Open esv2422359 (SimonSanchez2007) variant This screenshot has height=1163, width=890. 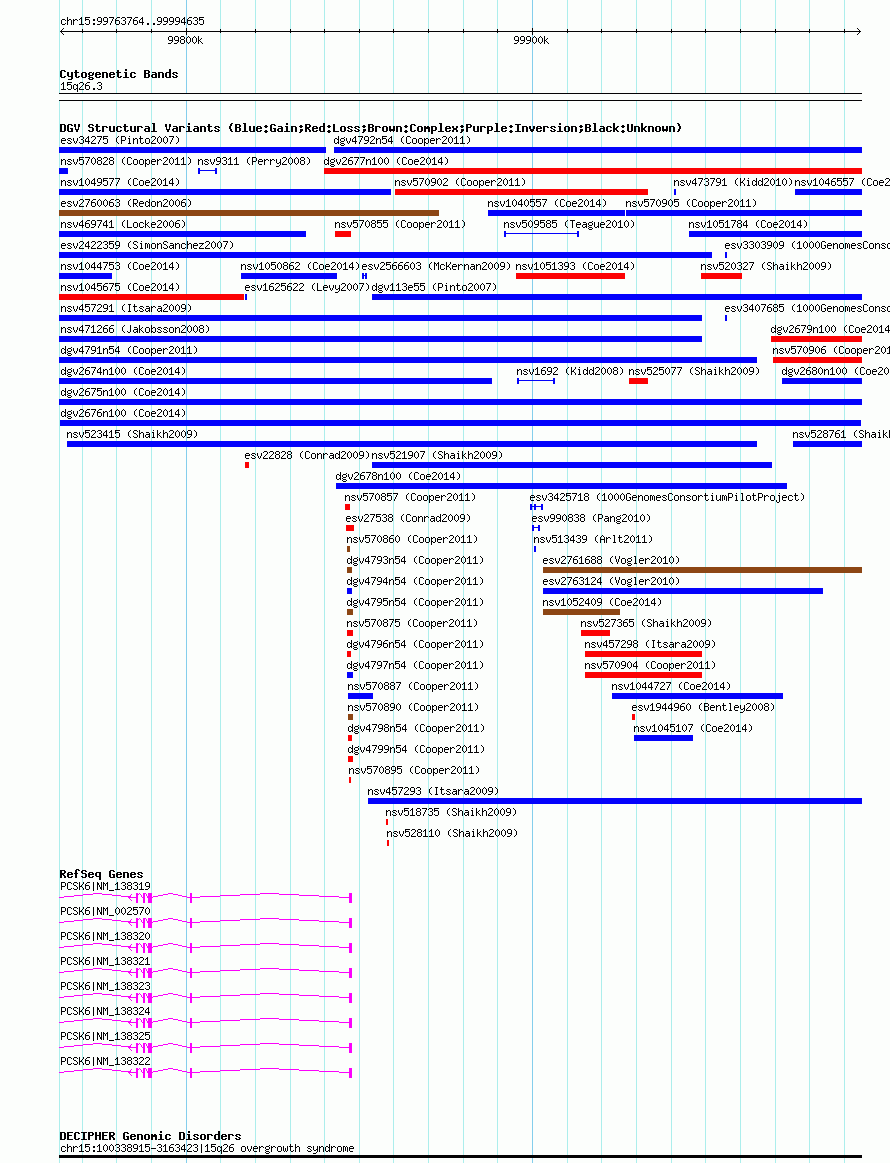coord(147,245)
